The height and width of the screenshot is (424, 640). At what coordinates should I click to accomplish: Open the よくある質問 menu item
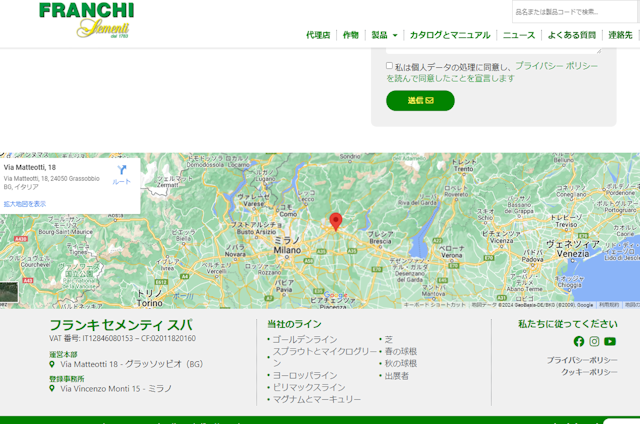point(571,35)
